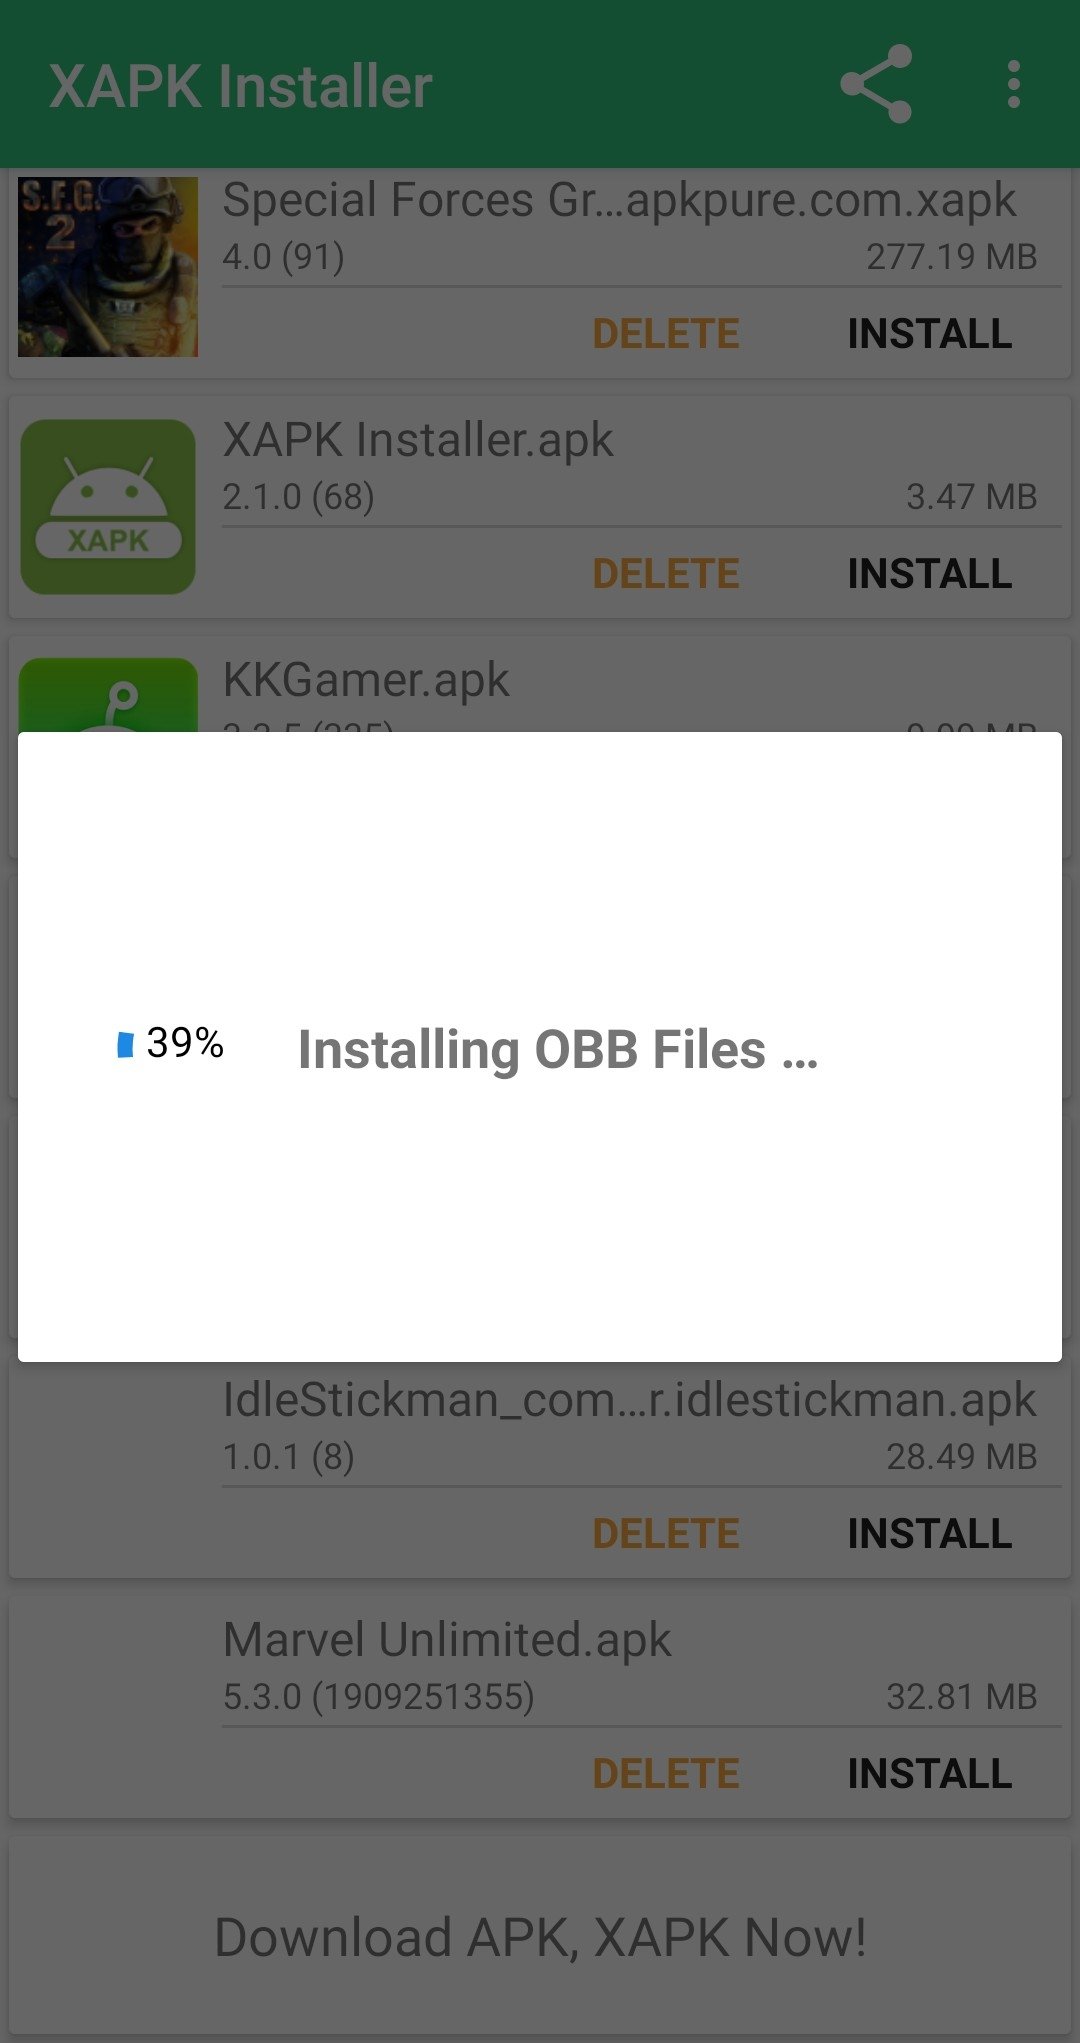This screenshot has height=2043, width=1080.
Task: Install Special Forces Group xapk file
Action: tap(930, 334)
